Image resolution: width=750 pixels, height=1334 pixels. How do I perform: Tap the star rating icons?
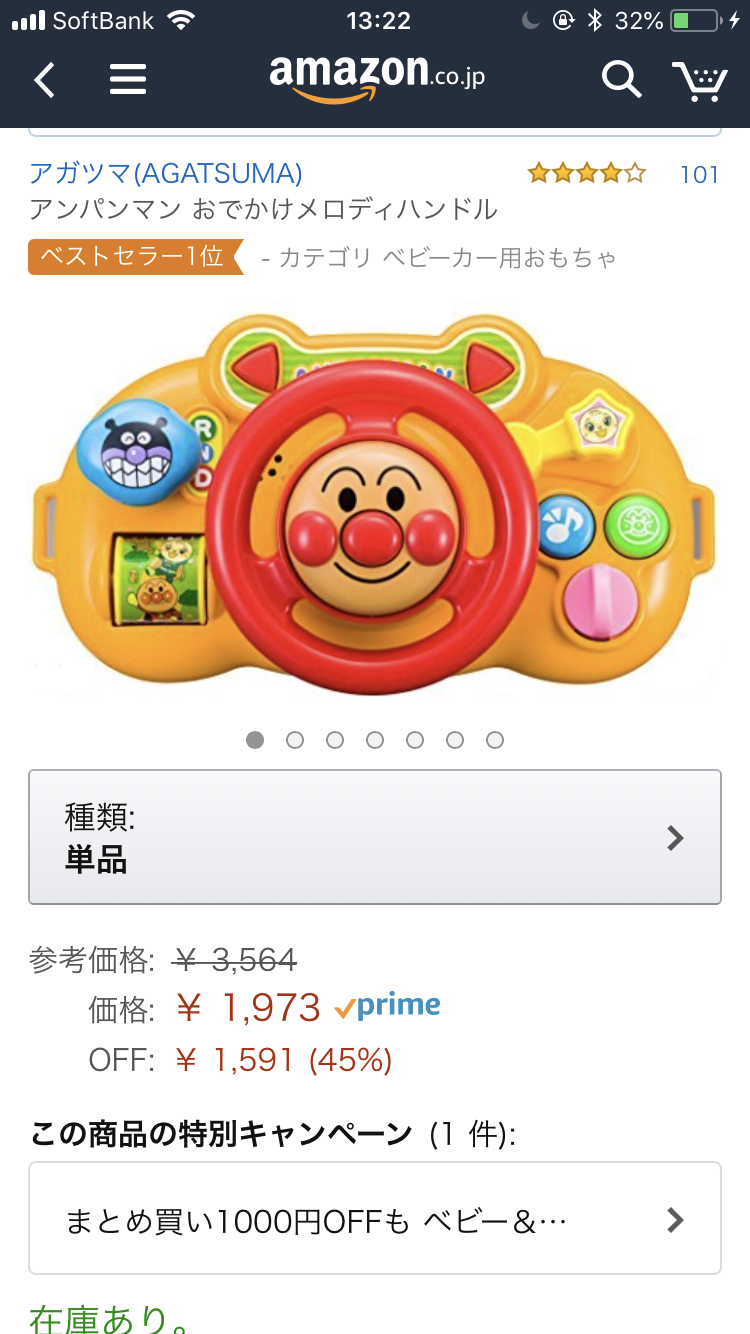[587, 174]
